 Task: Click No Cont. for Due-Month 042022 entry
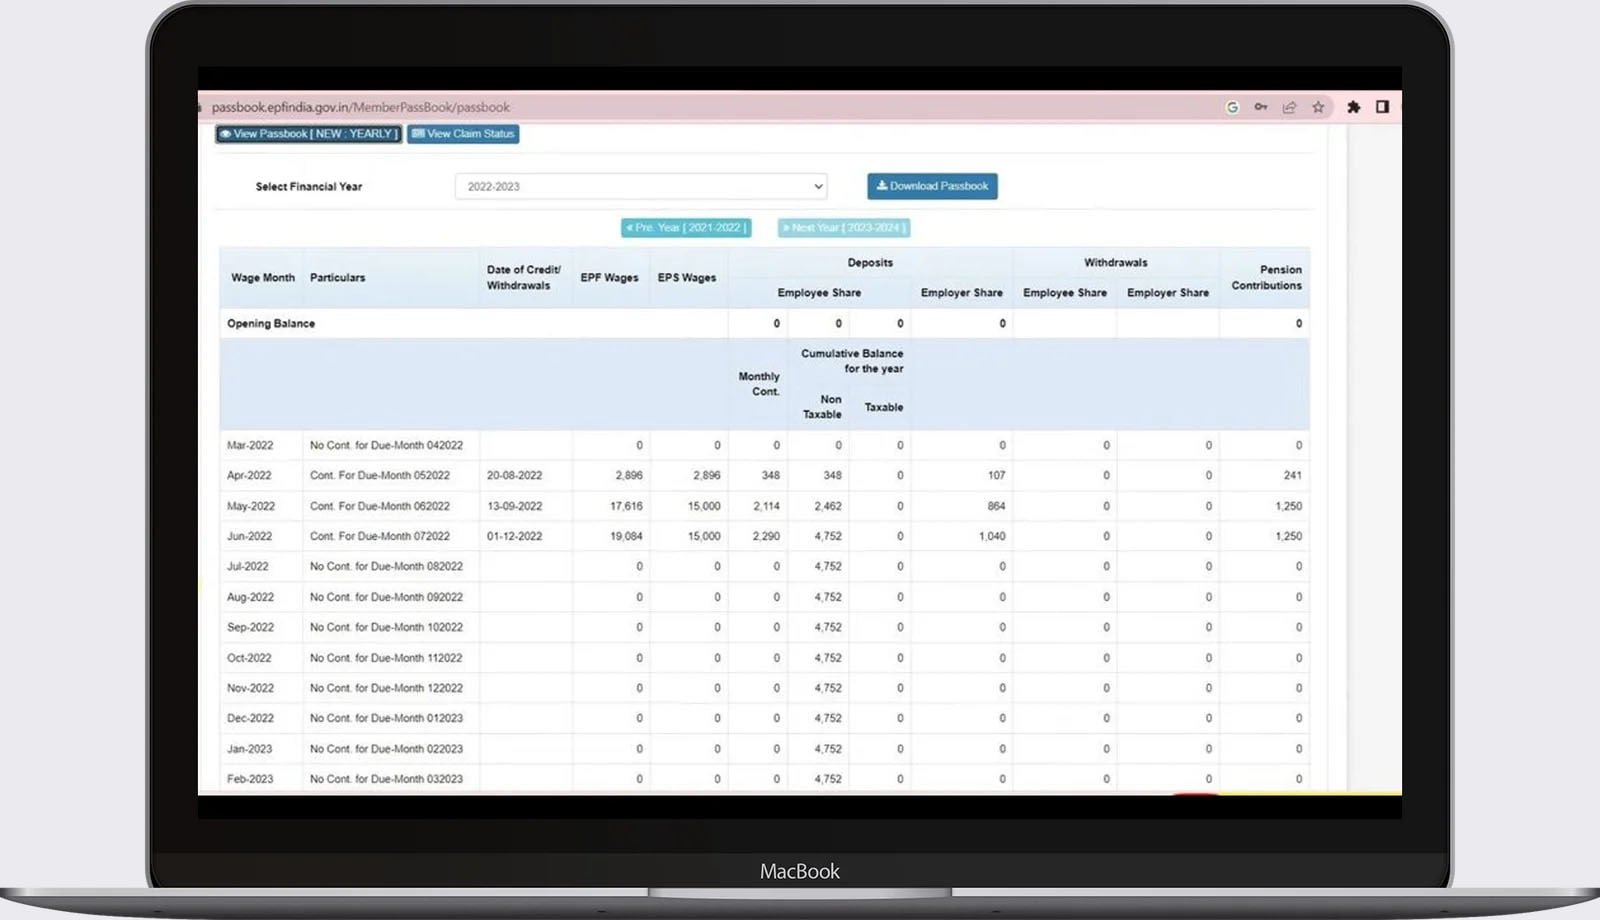coord(386,446)
